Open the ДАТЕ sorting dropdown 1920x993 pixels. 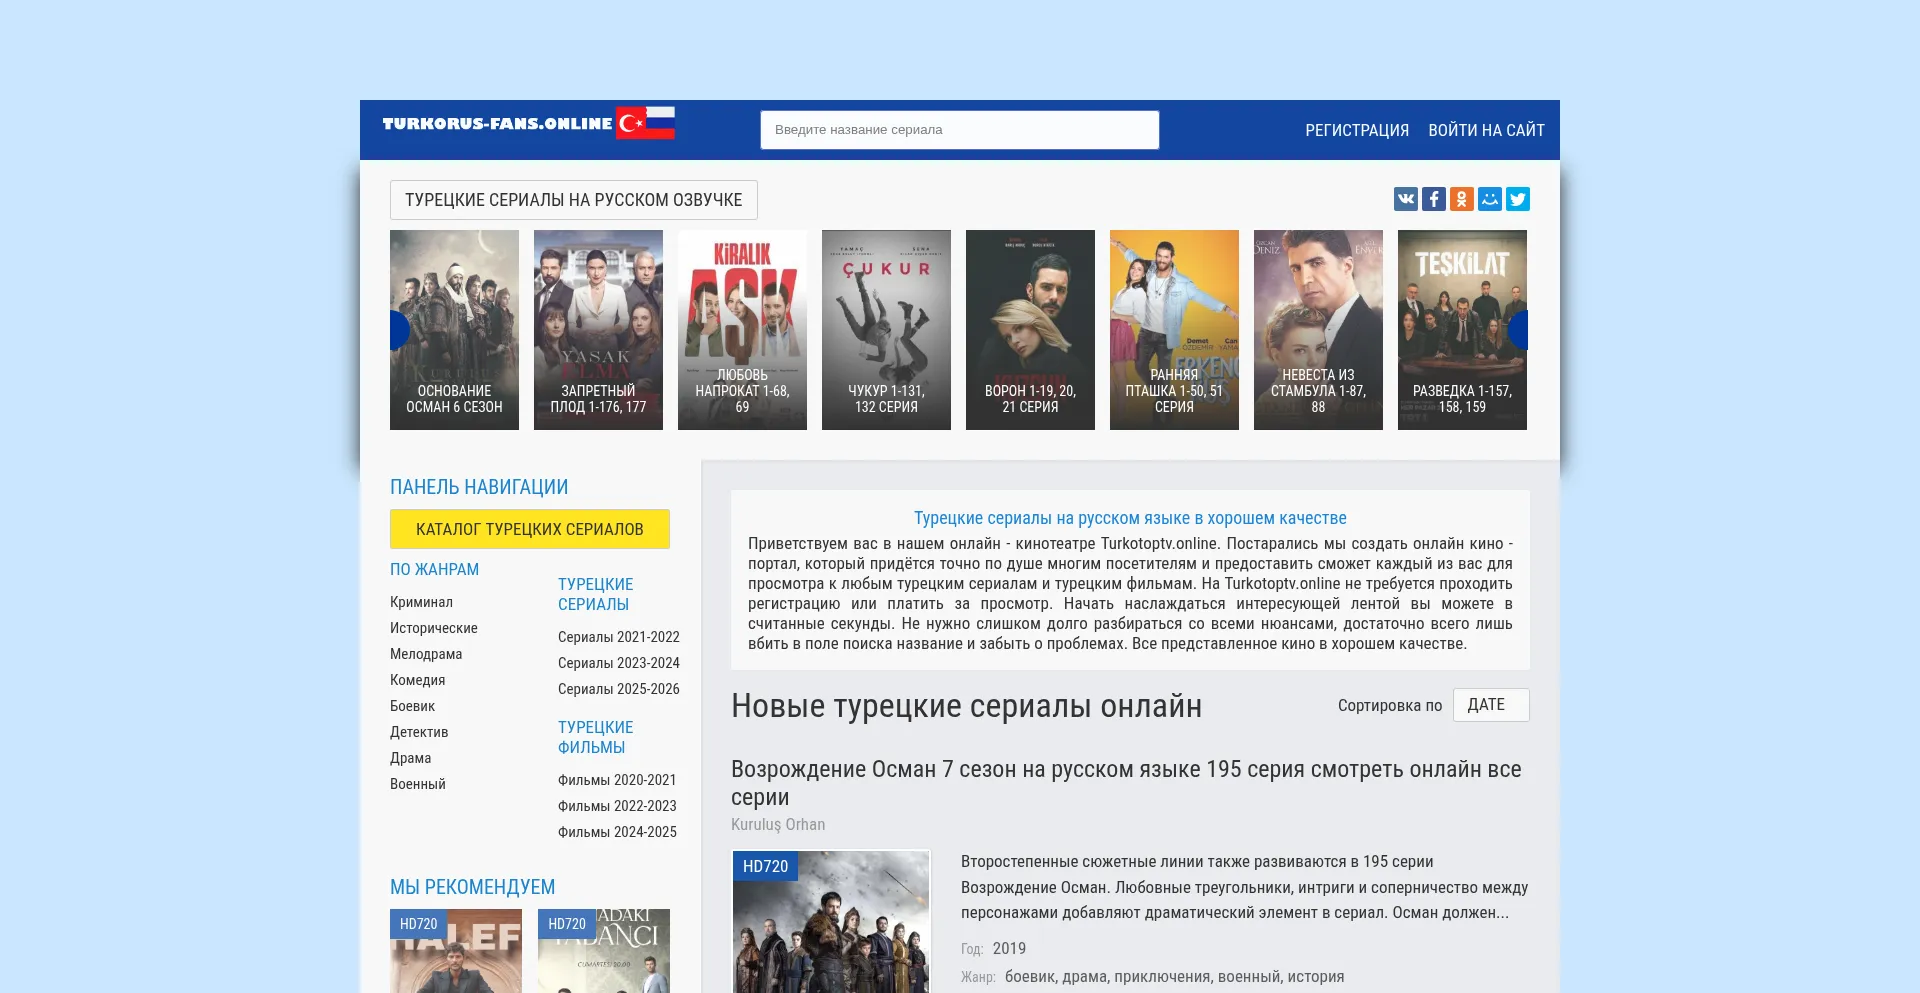click(x=1490, y=705)
